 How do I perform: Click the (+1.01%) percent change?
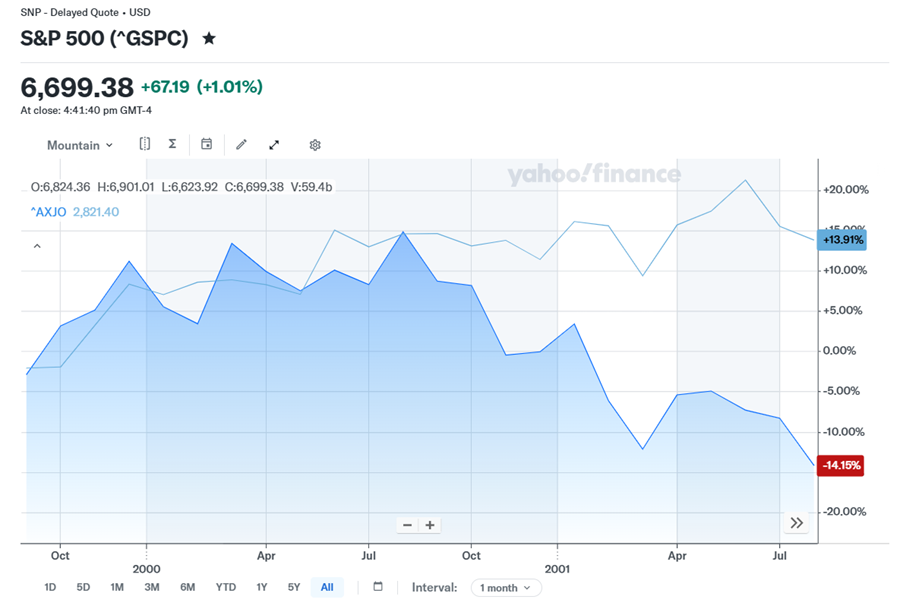coord(229,87)
